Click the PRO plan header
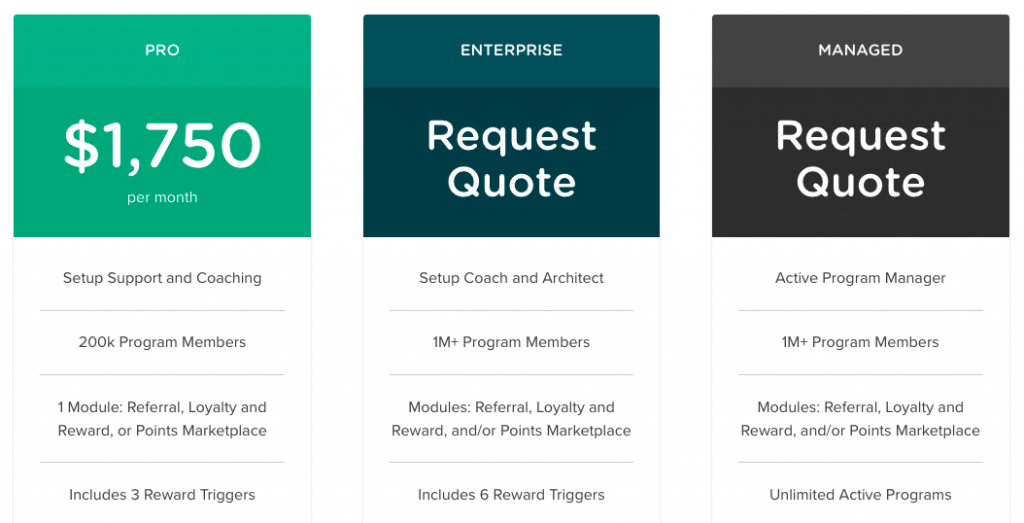 (x=162, y=51)
